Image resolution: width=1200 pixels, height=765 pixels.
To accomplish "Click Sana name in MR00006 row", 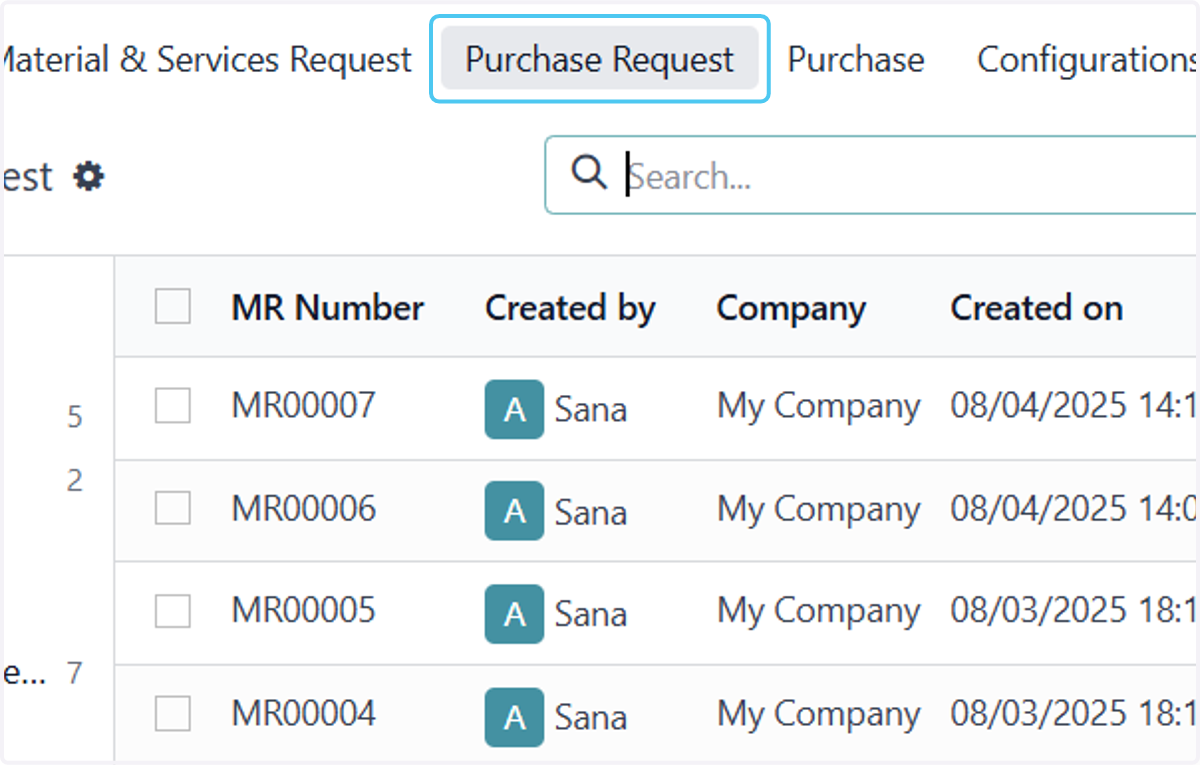I will coord(591,512).
